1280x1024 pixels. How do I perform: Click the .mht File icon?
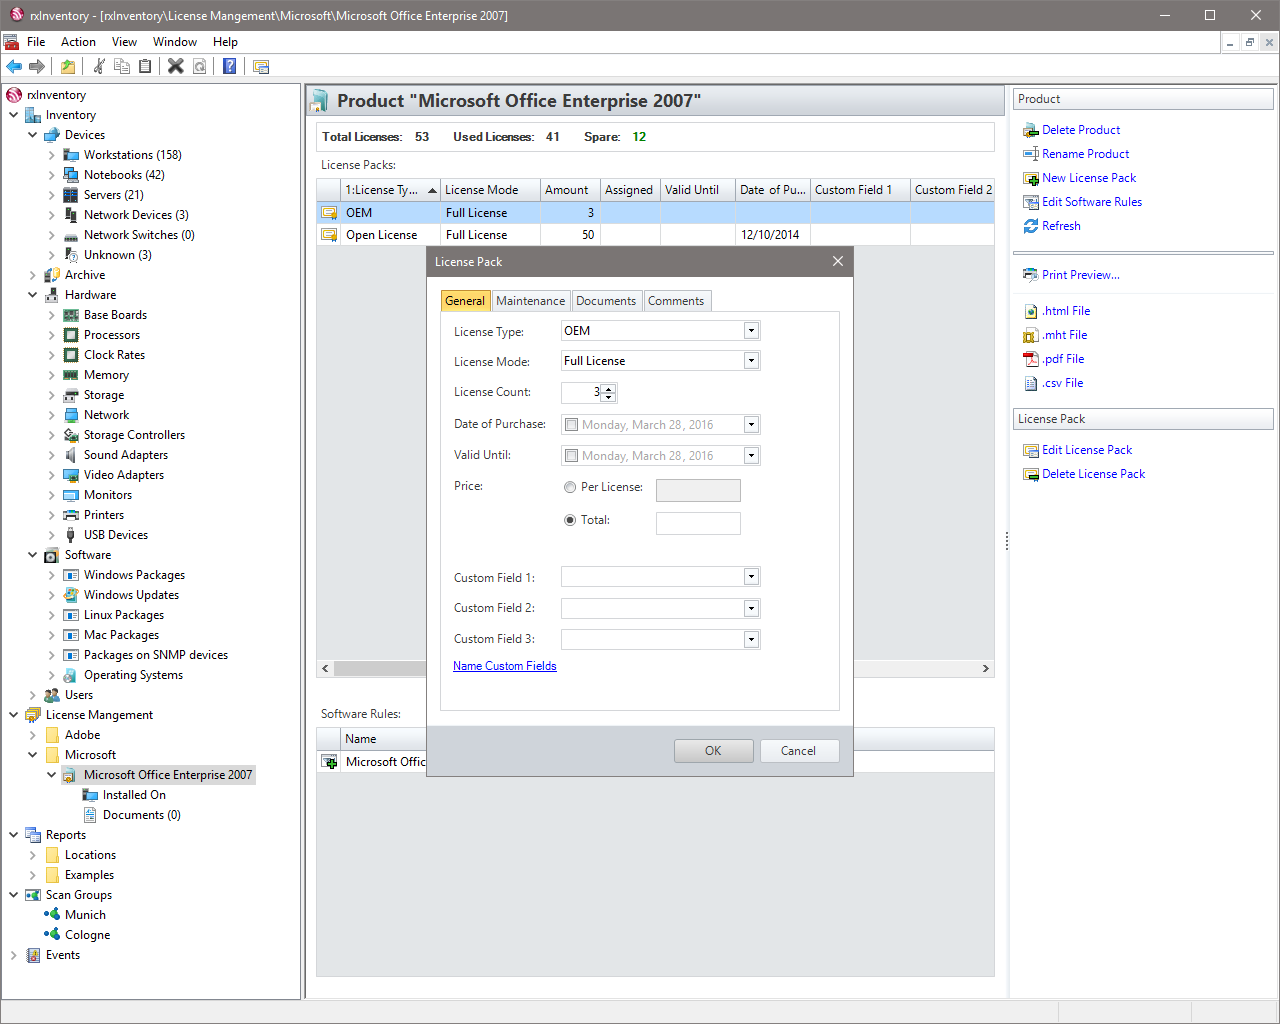pos(1031,335)
